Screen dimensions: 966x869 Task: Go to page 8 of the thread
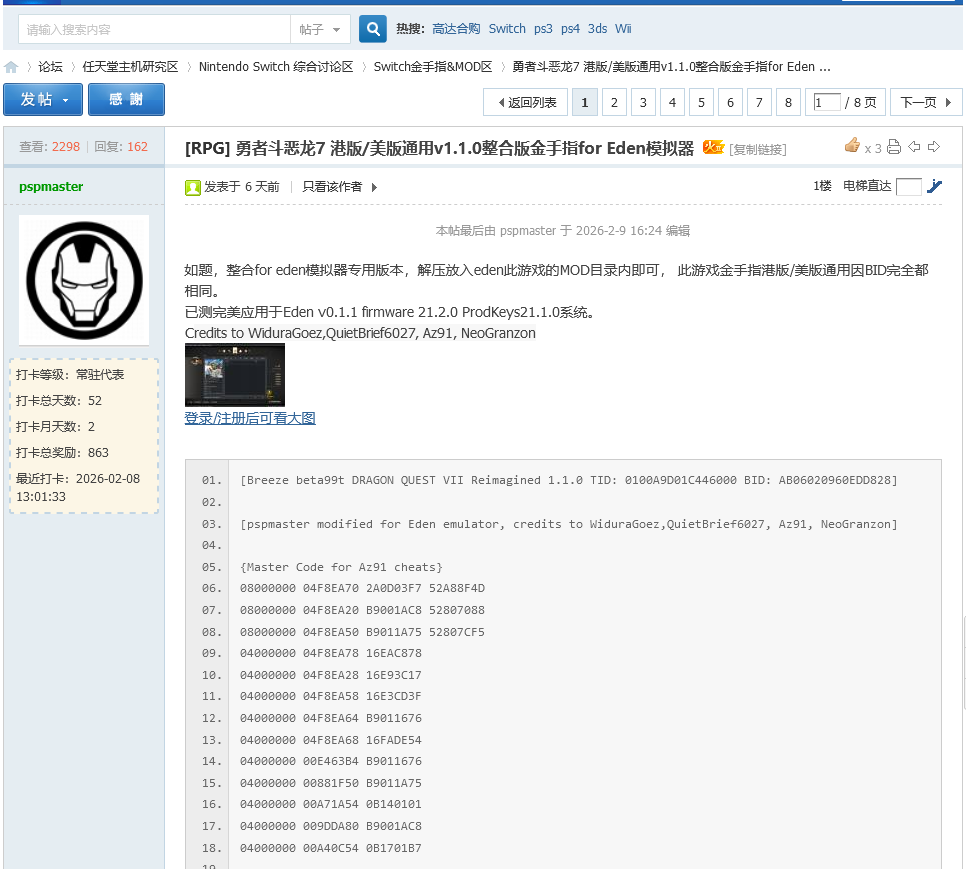pos(788,102)
